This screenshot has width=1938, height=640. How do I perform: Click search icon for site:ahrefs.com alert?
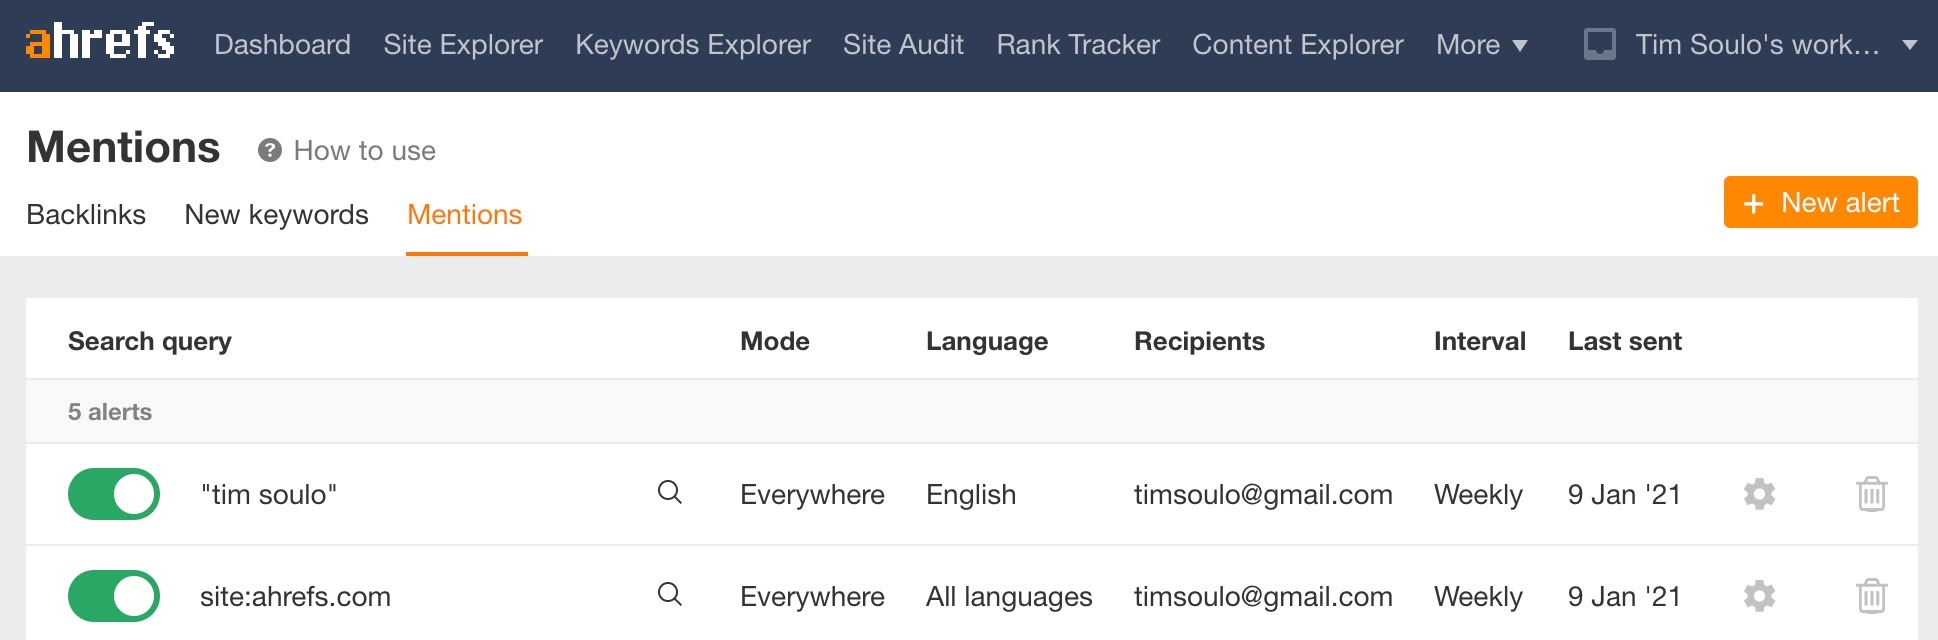coord(669,594)
